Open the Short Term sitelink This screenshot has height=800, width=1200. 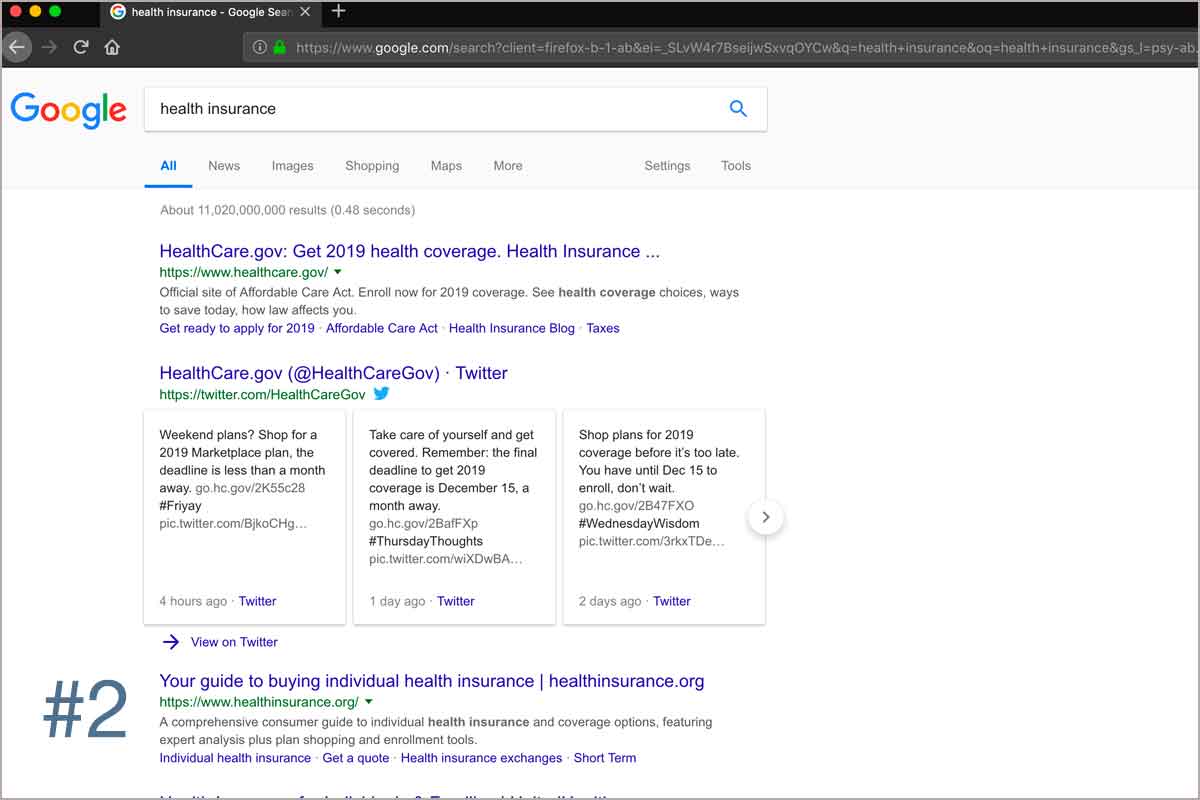click(x=605, y=758)
